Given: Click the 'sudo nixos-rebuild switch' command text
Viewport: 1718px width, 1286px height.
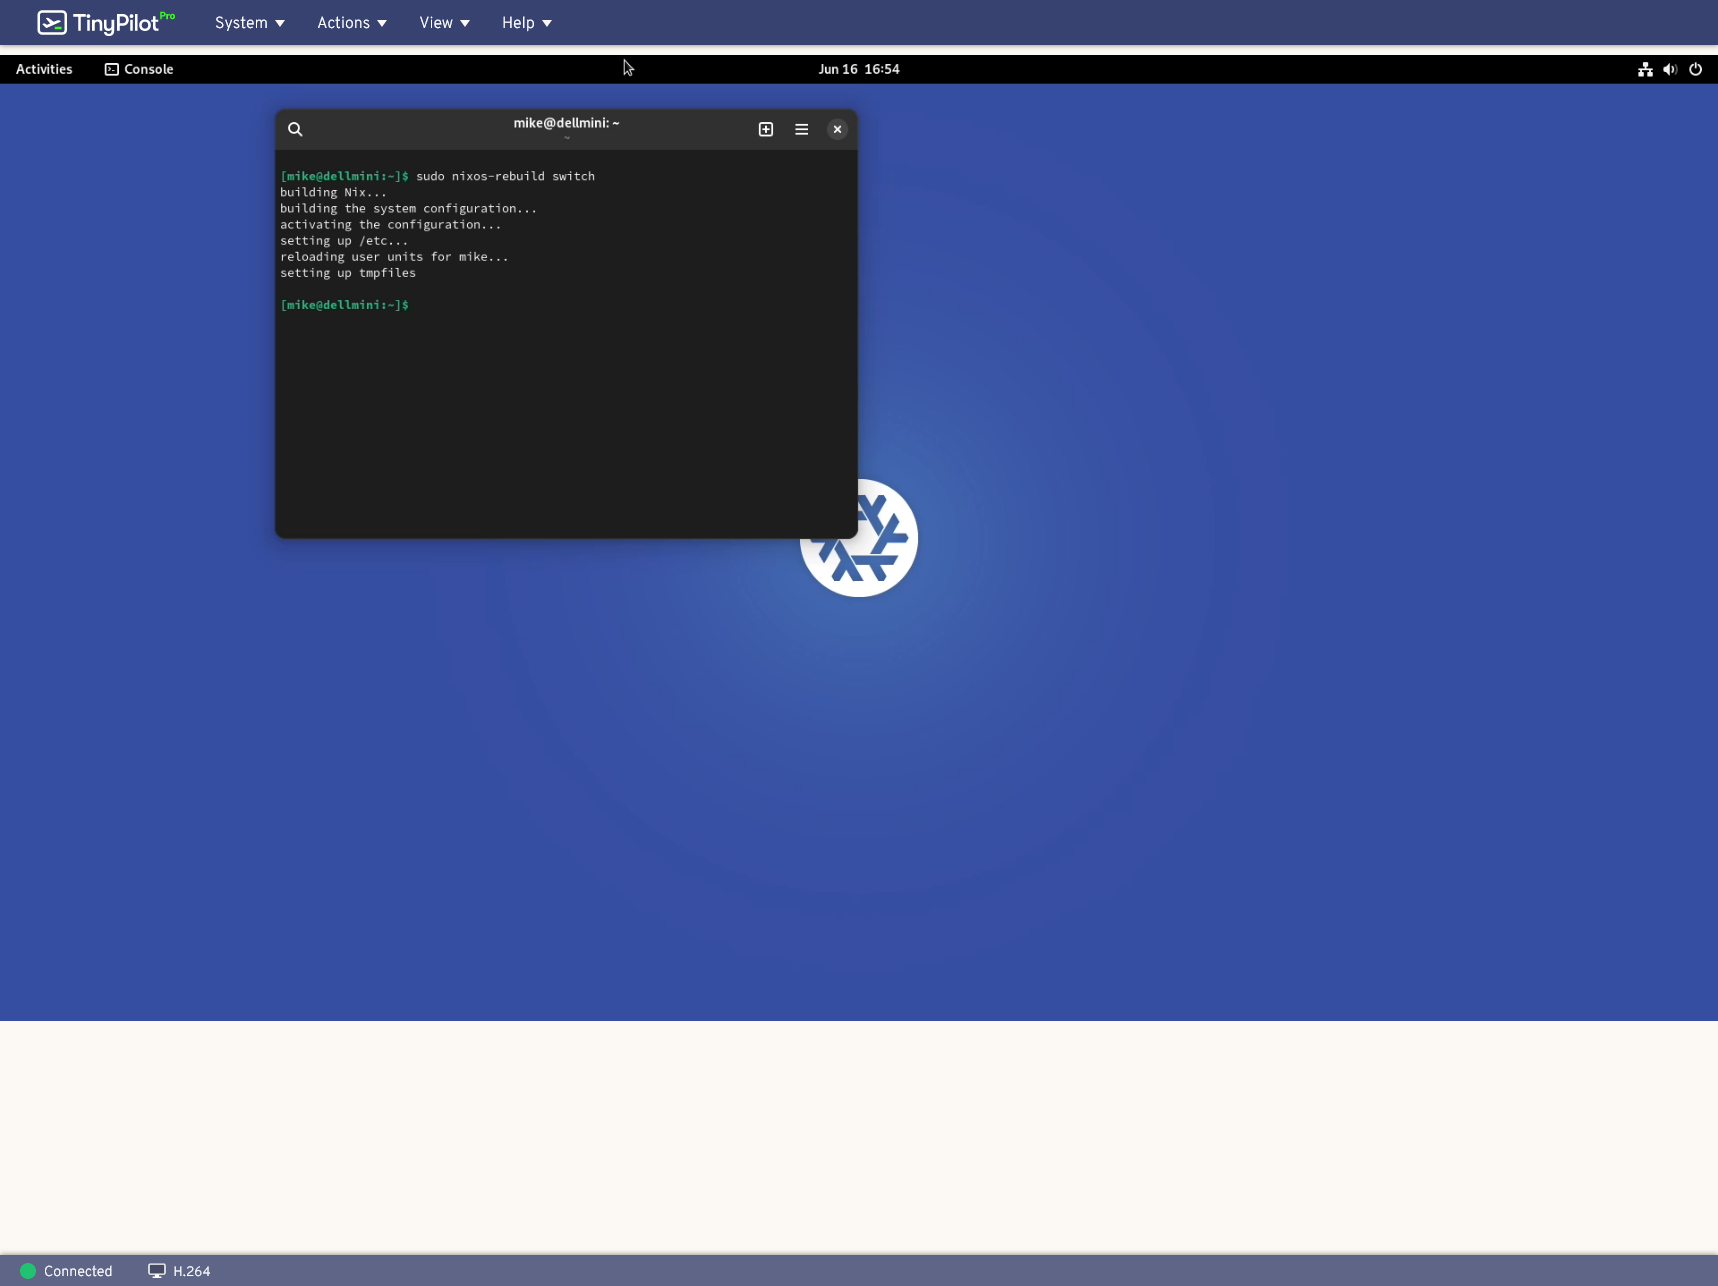Looking at the screenshot, I should tap(505, 176).
